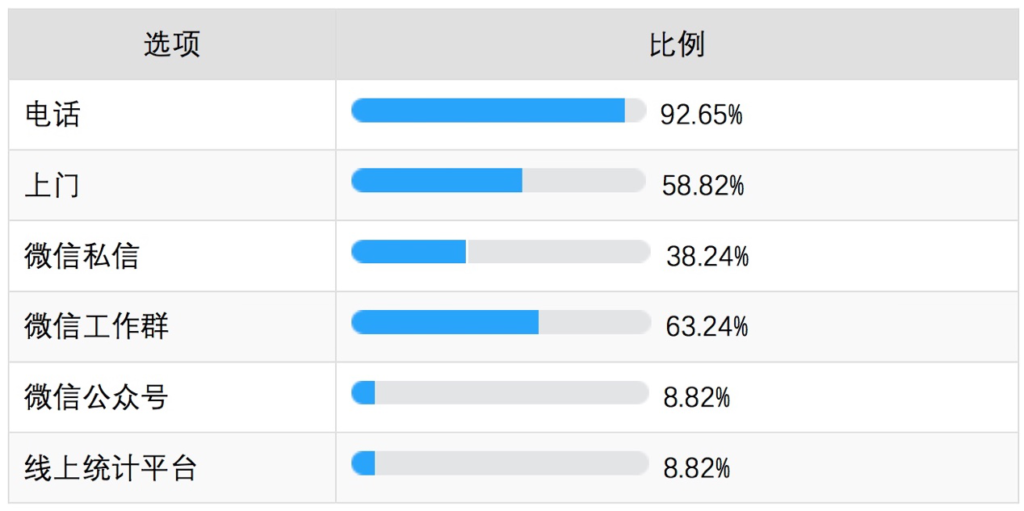
Task: Click the 58.82% percentage value
Action: [x=703, y=186]
